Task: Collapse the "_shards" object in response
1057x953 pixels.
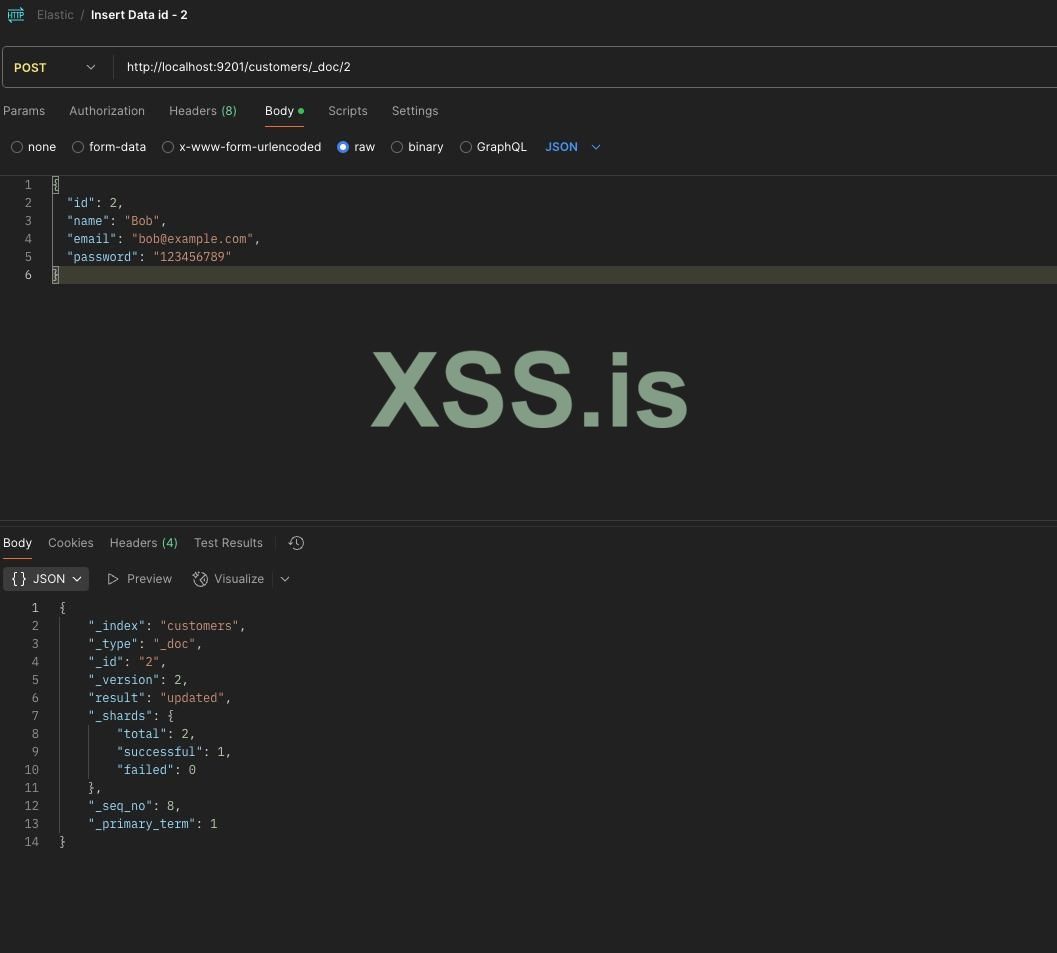Action: click(131, 716)
